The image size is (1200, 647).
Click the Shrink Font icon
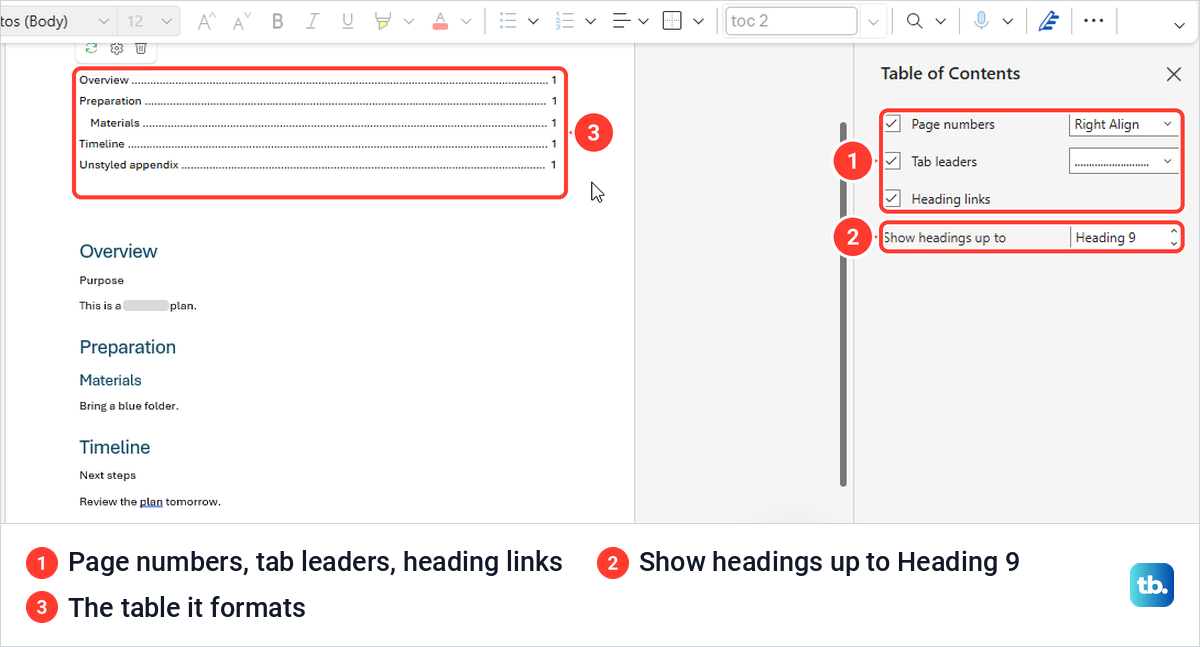(x=241, y=21)
